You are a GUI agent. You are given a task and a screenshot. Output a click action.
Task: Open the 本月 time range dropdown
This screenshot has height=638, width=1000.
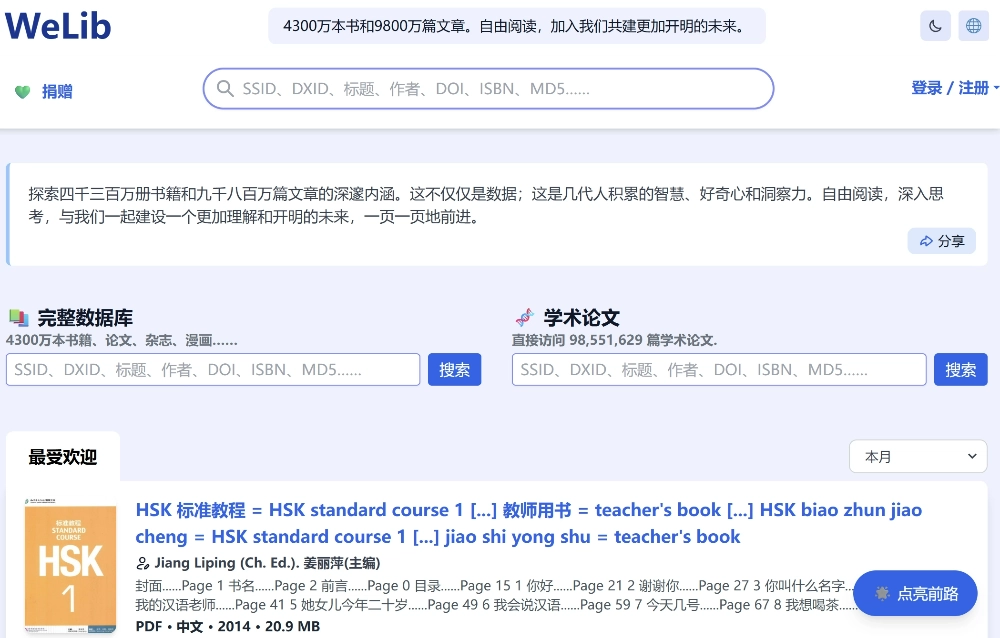click(917, 456)
